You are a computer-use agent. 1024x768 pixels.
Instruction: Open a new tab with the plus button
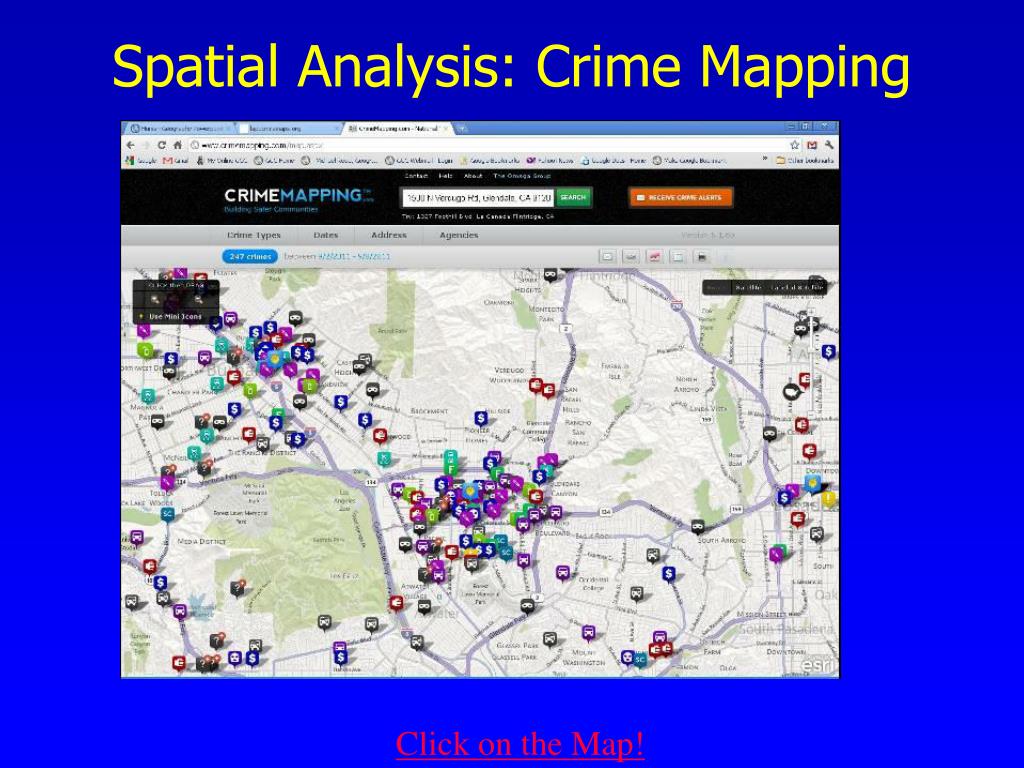[462, 129]
